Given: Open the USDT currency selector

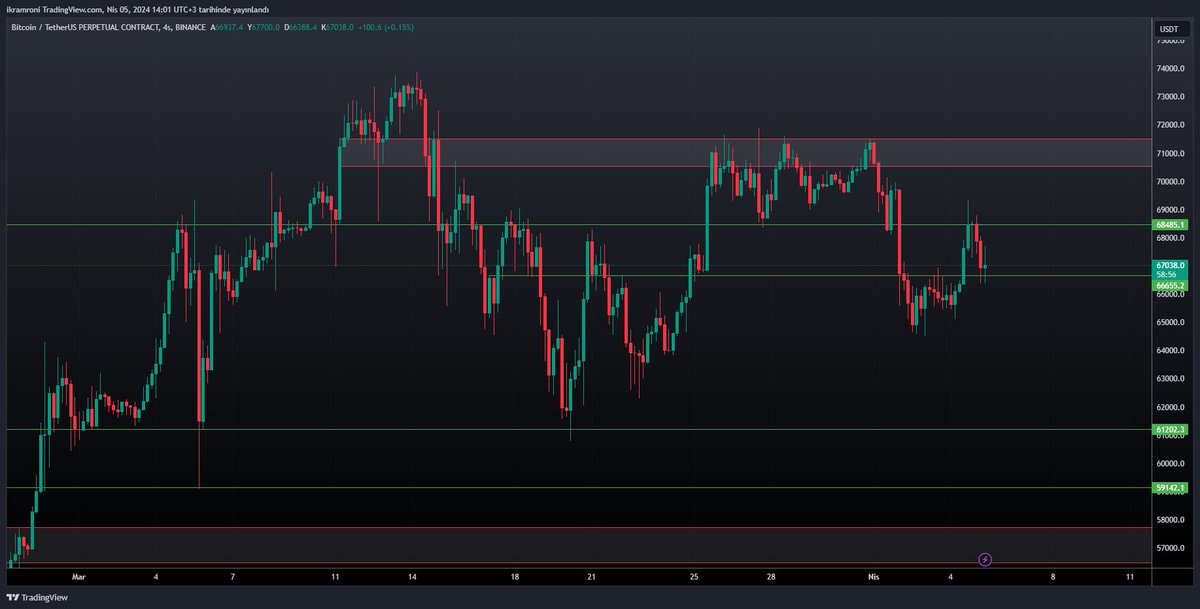Looking at the screenshot, I should click(1169, 30).
